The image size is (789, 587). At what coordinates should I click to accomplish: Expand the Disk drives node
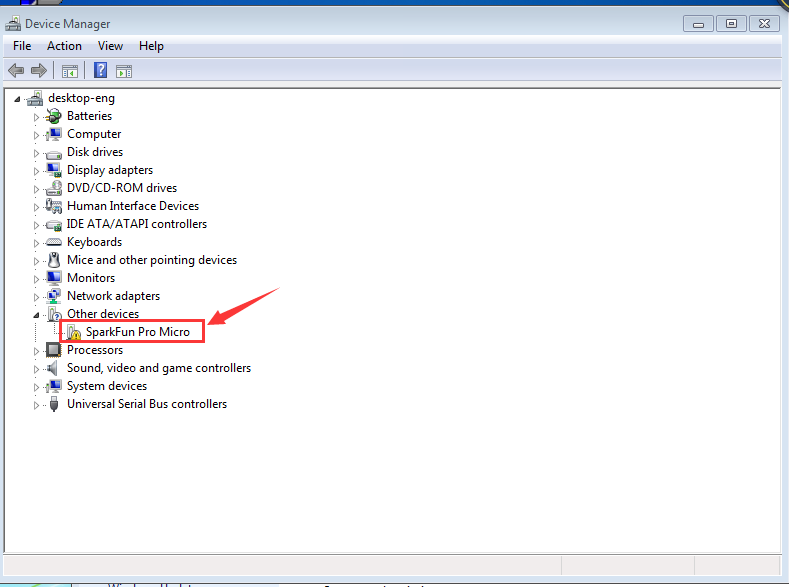pos(36,153)
